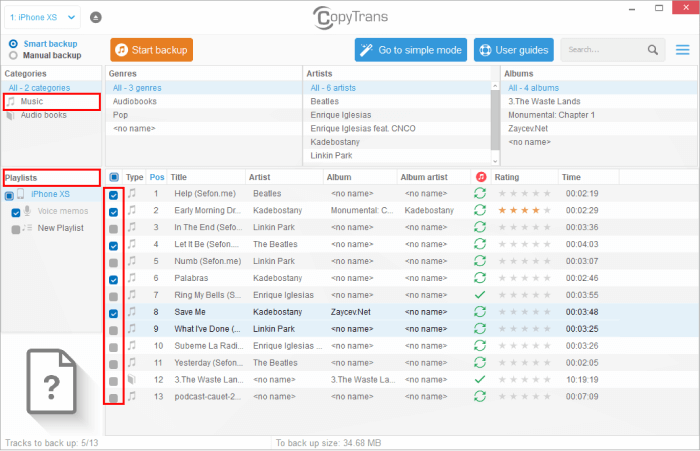This screenshot has height=451, width=700.
Task: Click the Artists list scroll down arrow
Action: pyautogui.click(x=495, y=161)
